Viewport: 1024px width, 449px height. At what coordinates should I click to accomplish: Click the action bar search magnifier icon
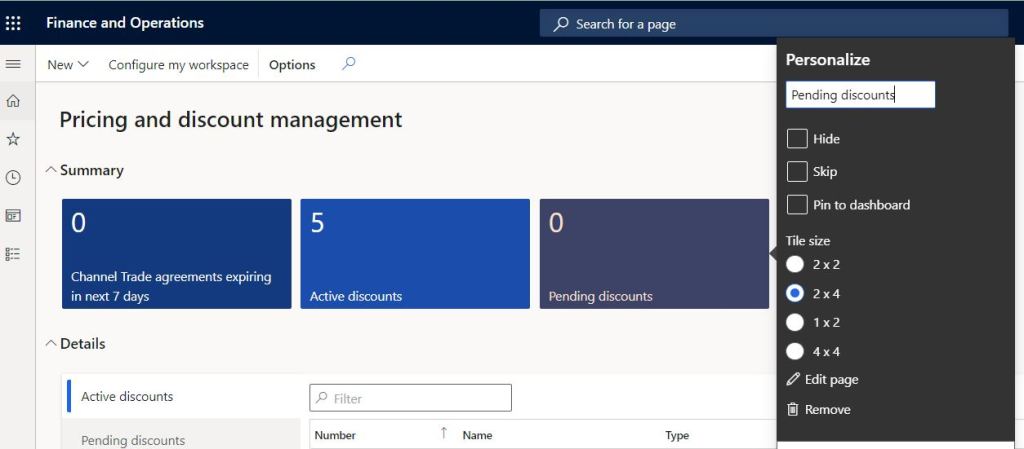tap(348, 64)
